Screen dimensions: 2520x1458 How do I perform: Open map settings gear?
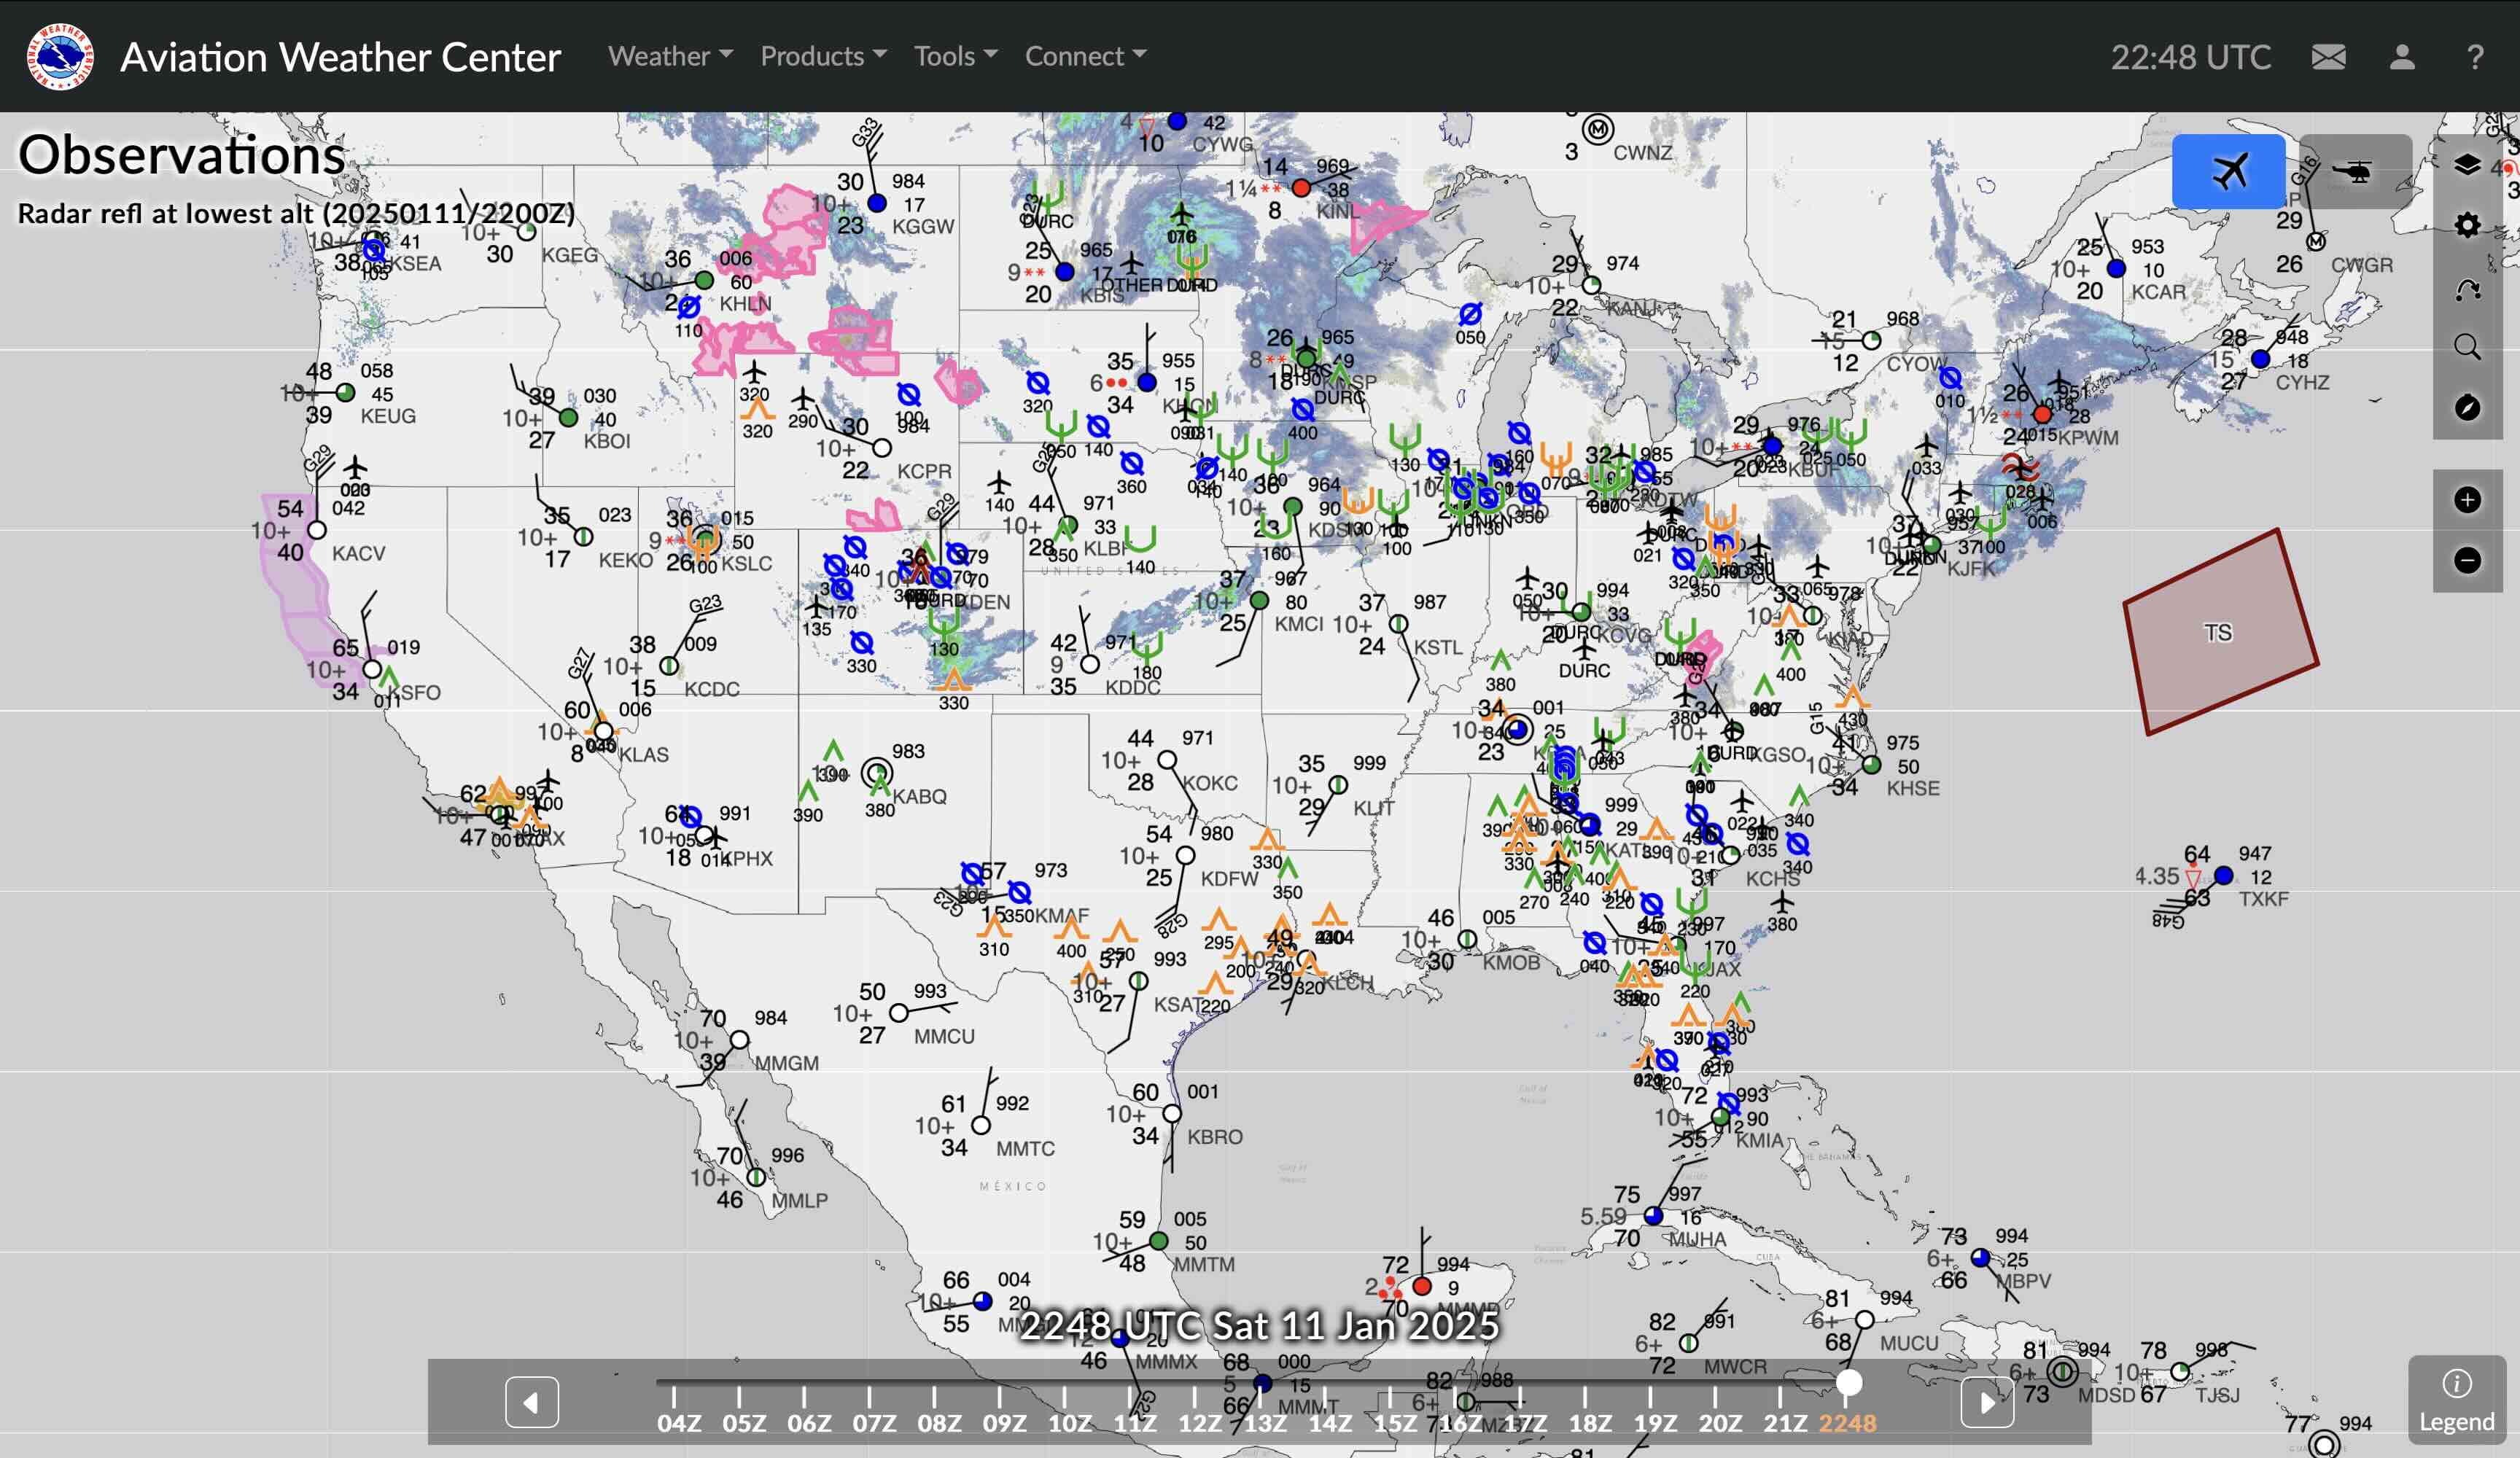2467,225
